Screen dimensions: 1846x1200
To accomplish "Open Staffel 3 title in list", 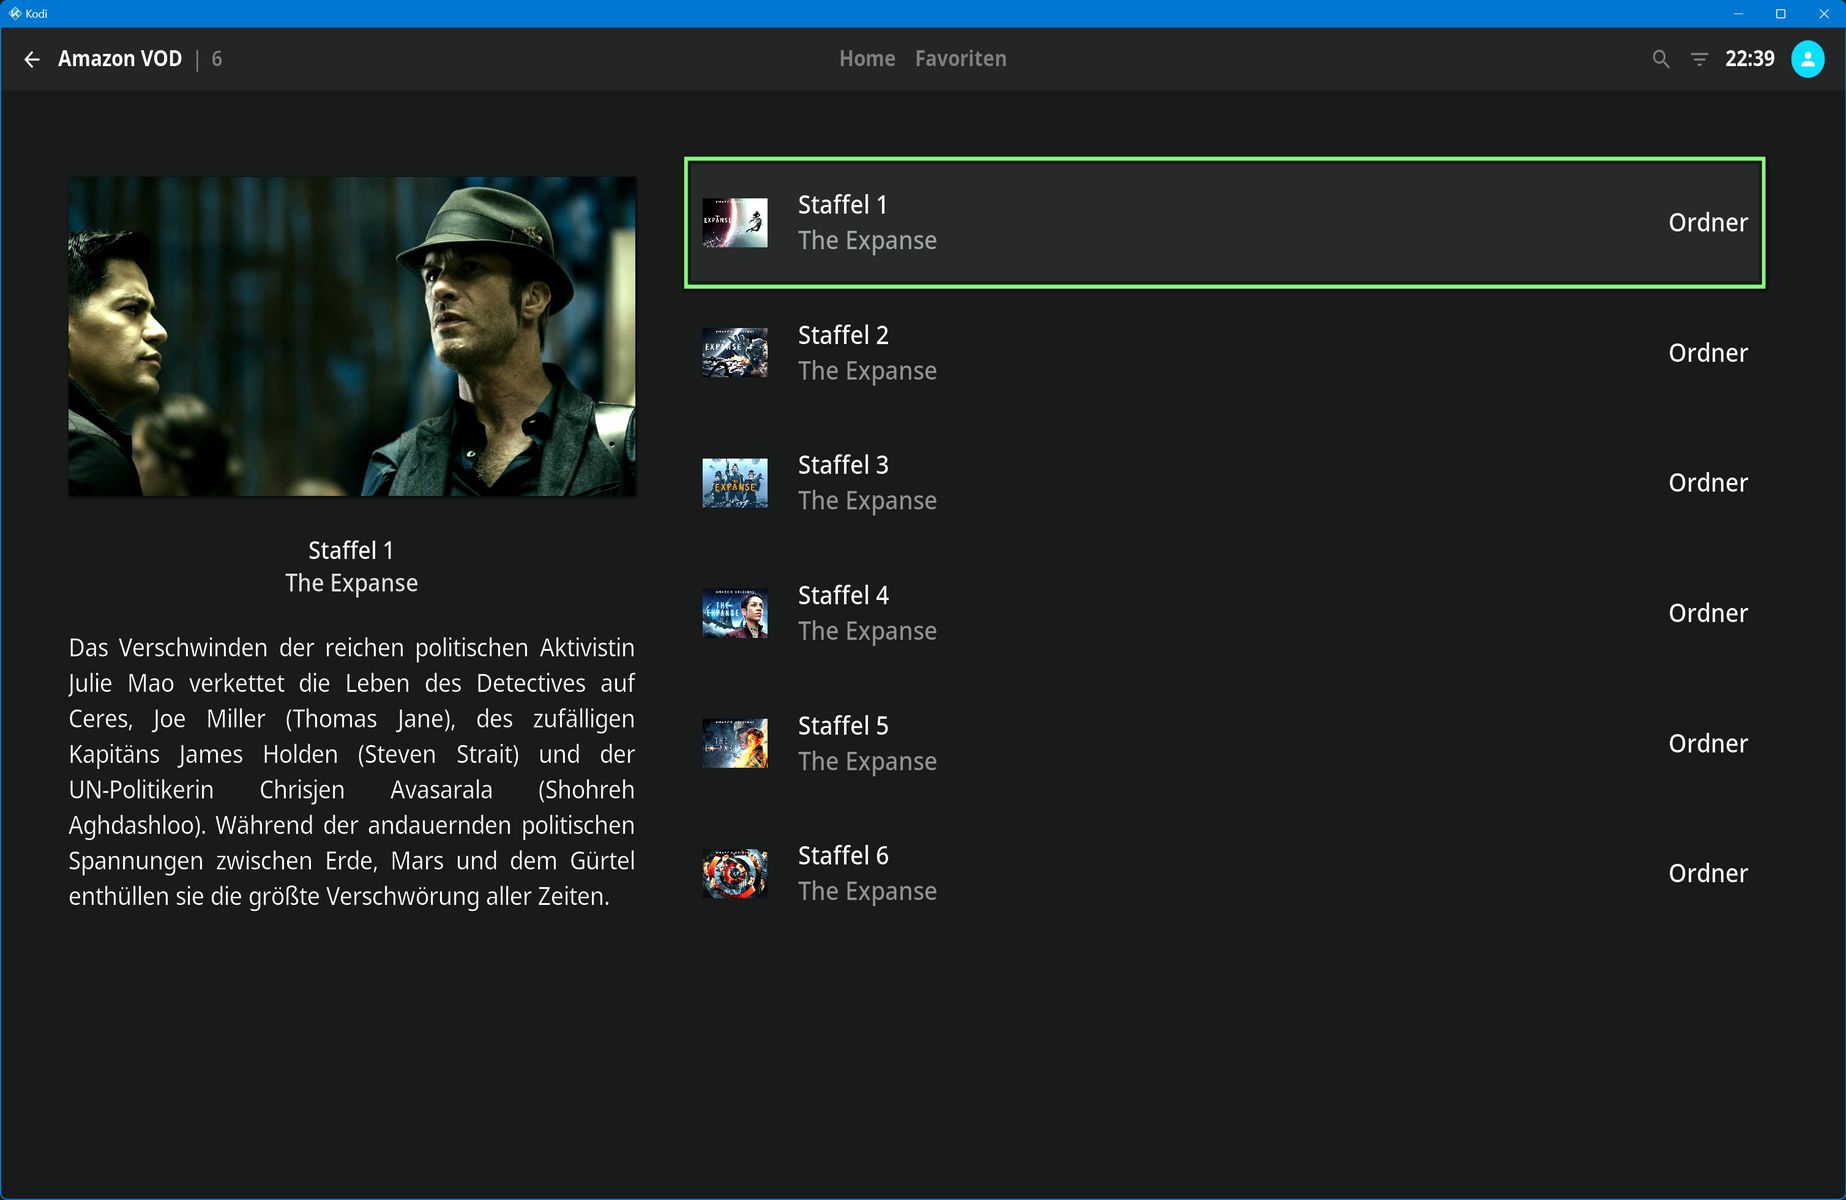I will (843, 465).
